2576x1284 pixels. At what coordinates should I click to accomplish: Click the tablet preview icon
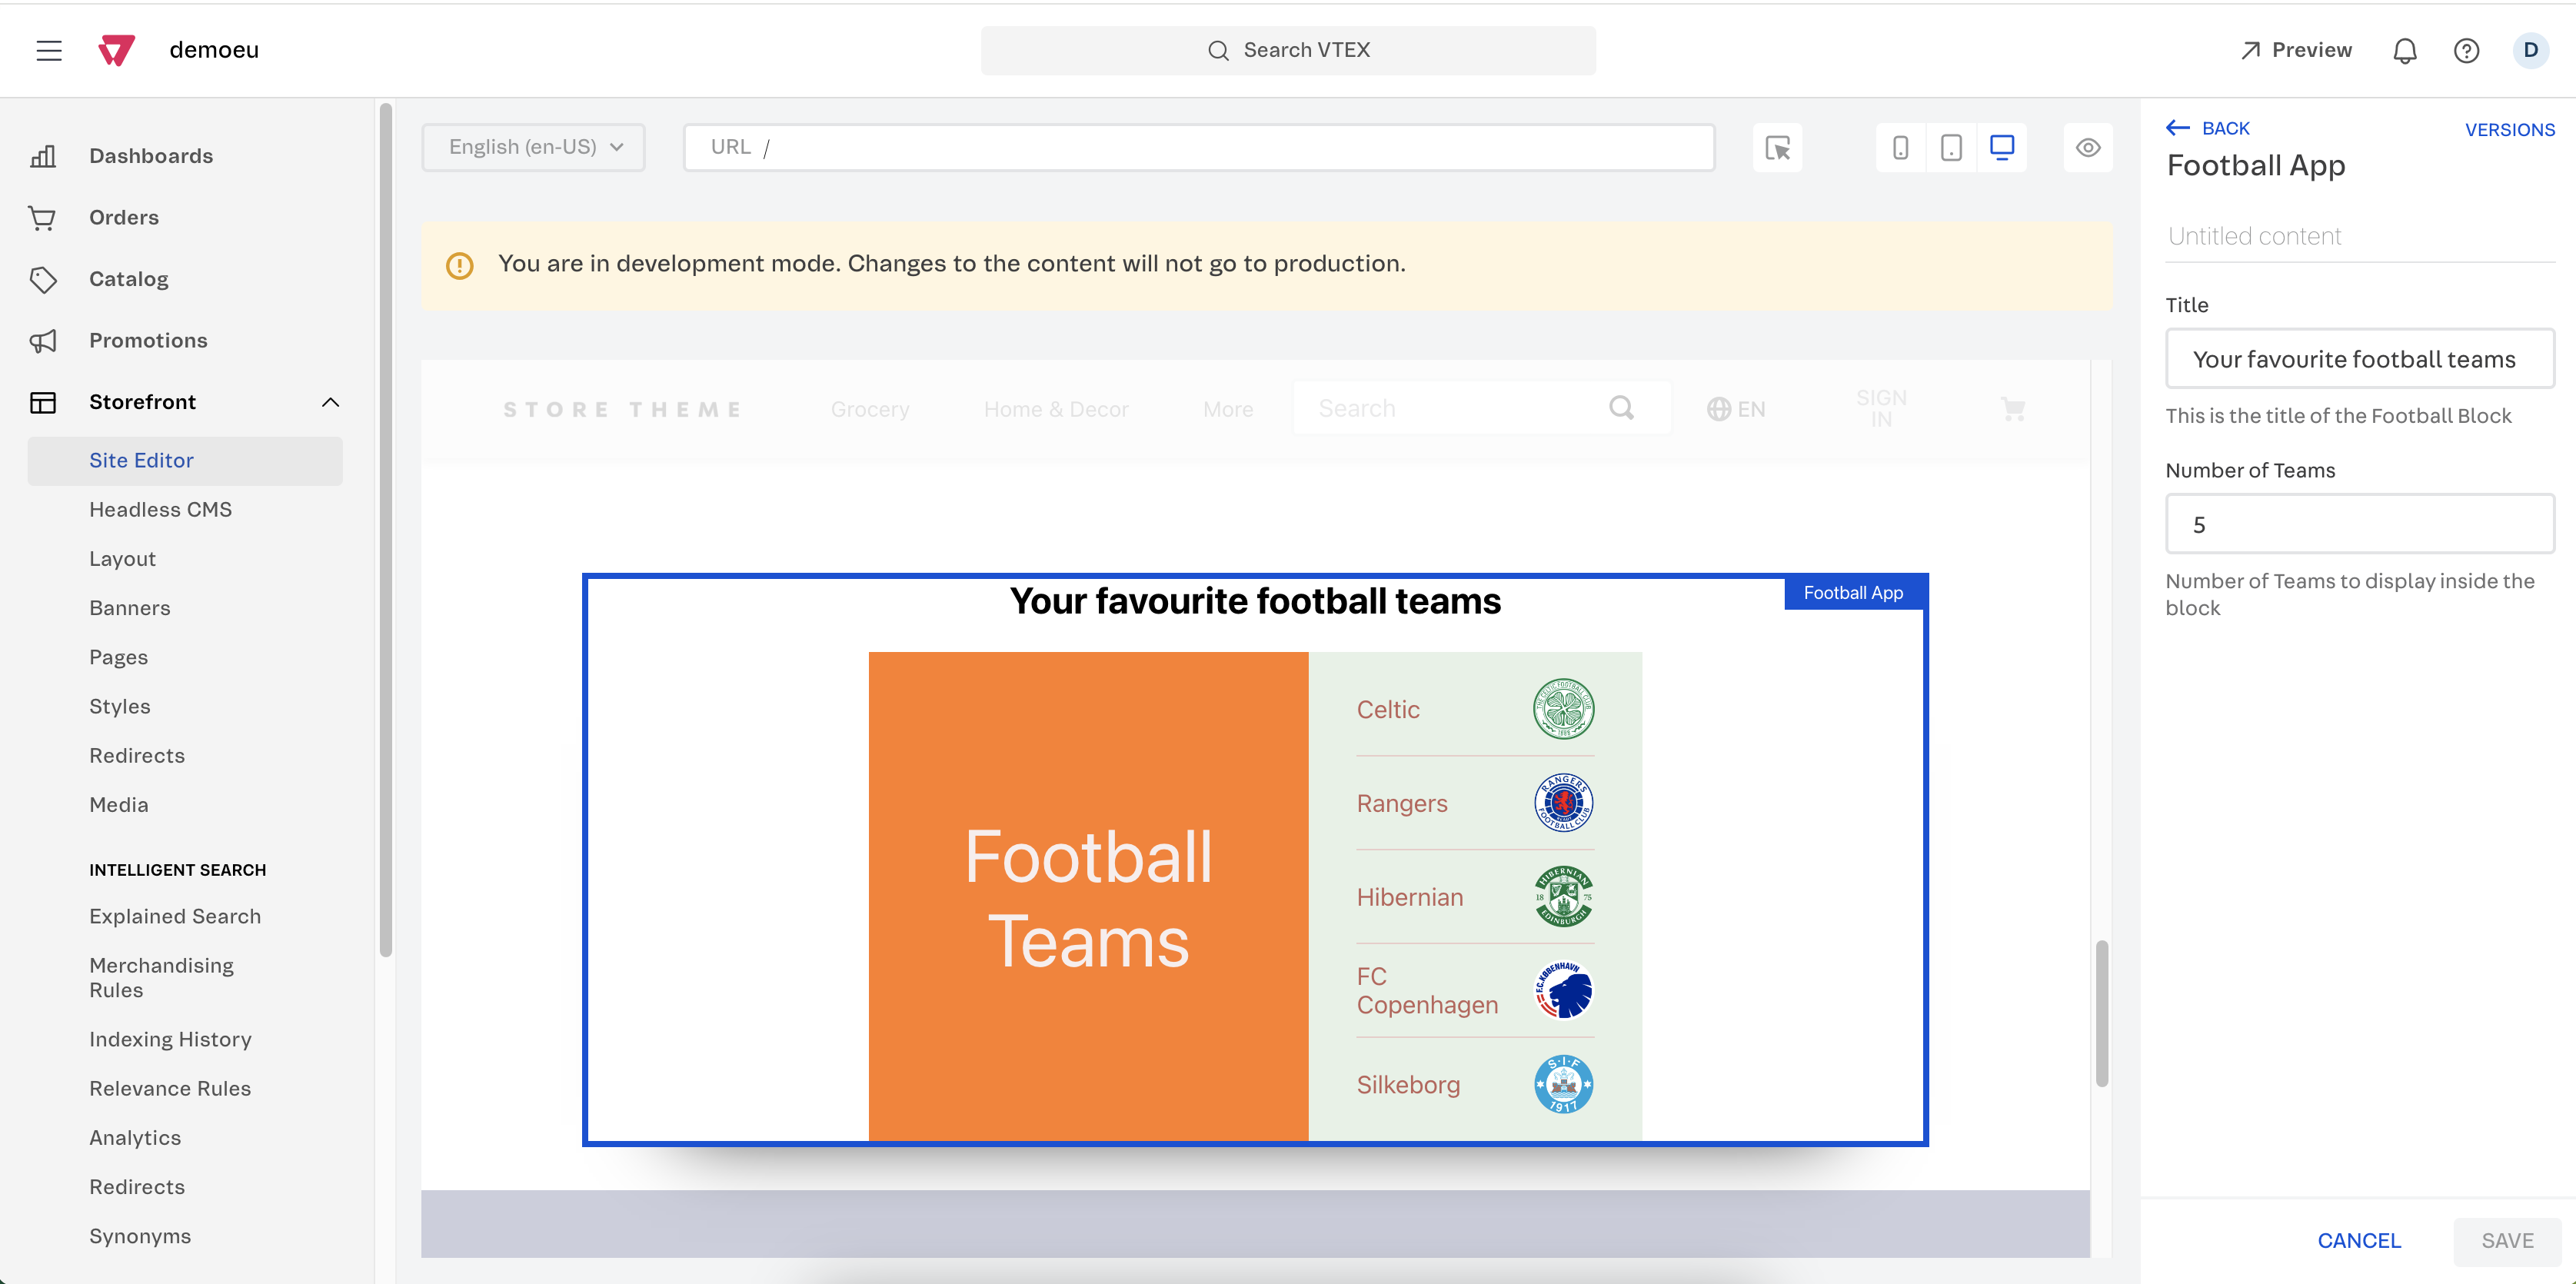click(x=1952, y=146)
